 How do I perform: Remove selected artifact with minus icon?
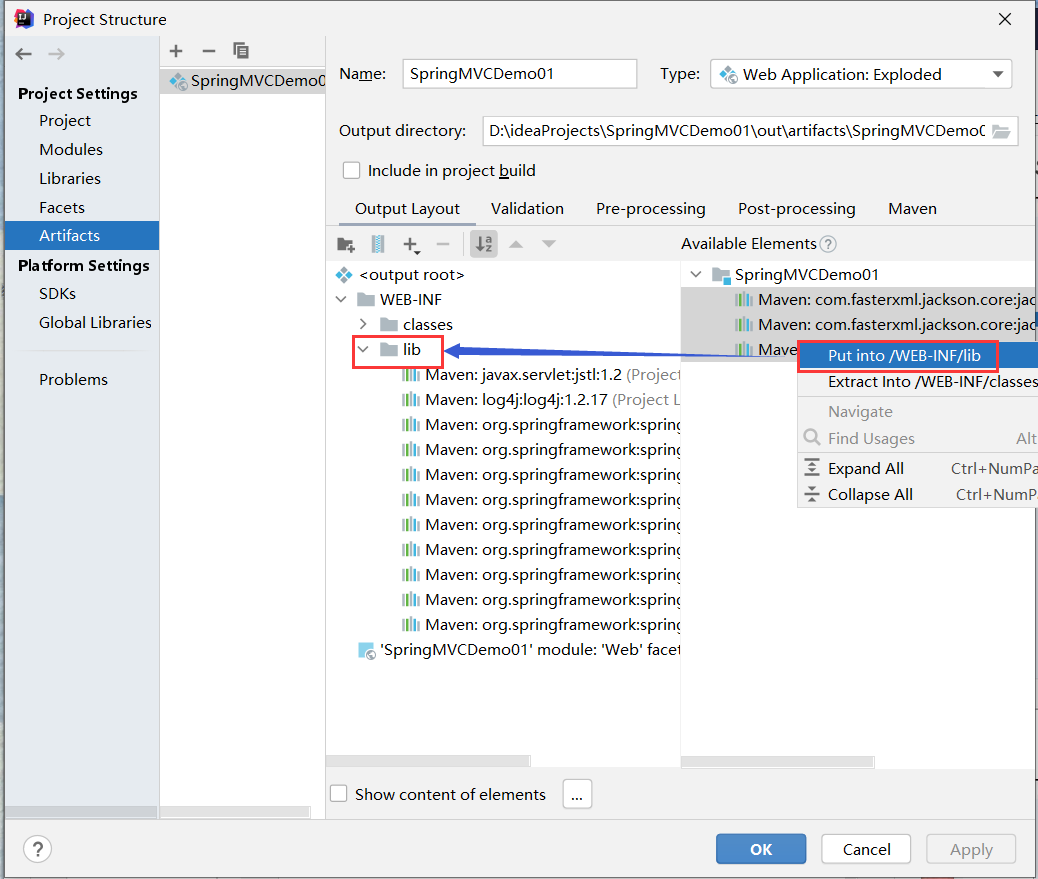[209, 51]
